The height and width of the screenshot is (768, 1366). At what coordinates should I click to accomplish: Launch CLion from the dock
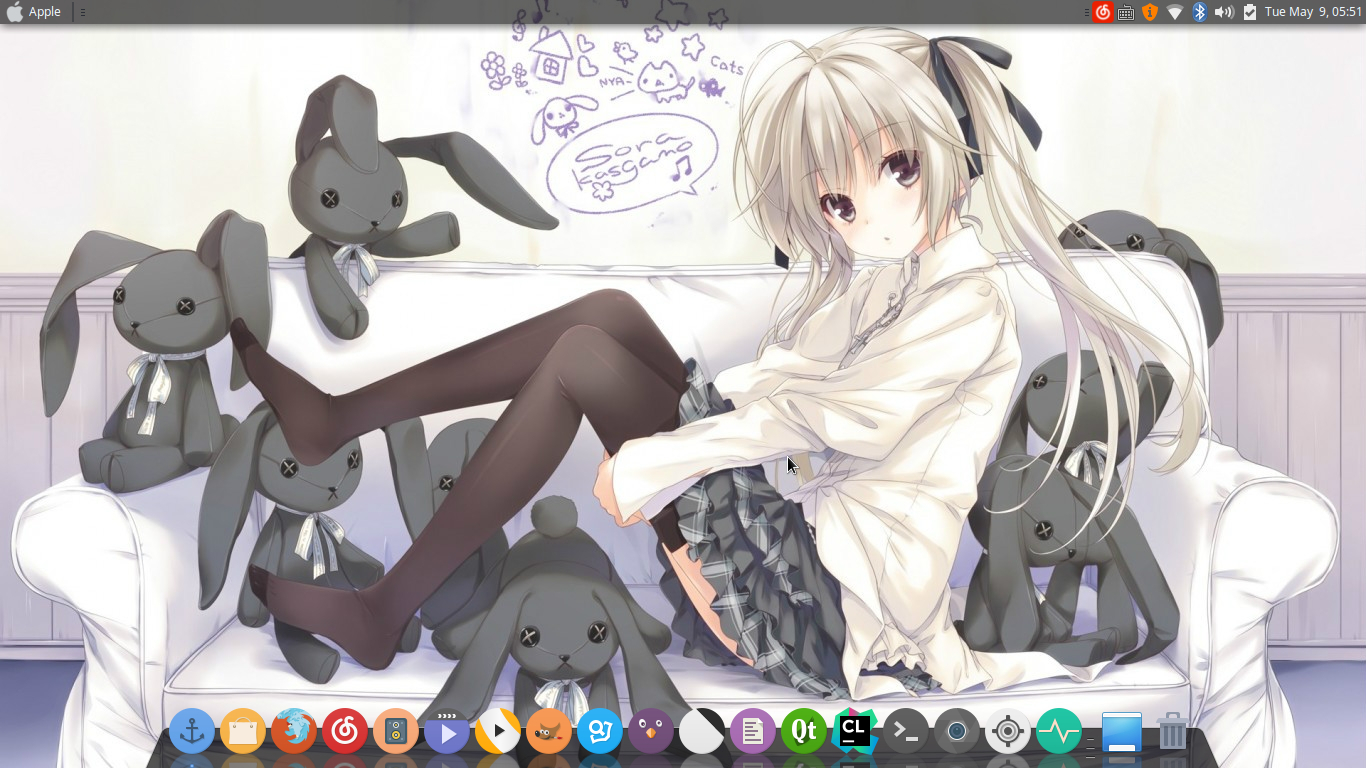coord(855,732)
